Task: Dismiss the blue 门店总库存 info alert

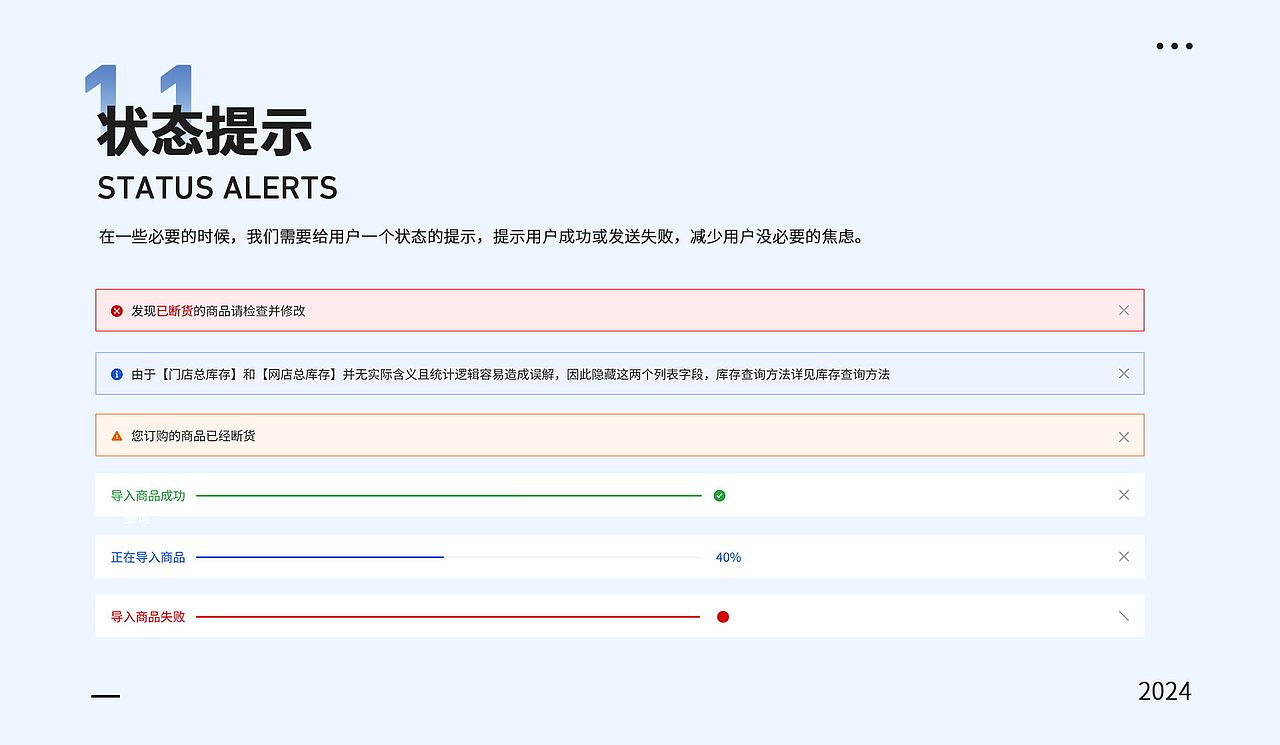Action: pyautogui.click(x=1124, y=374)
